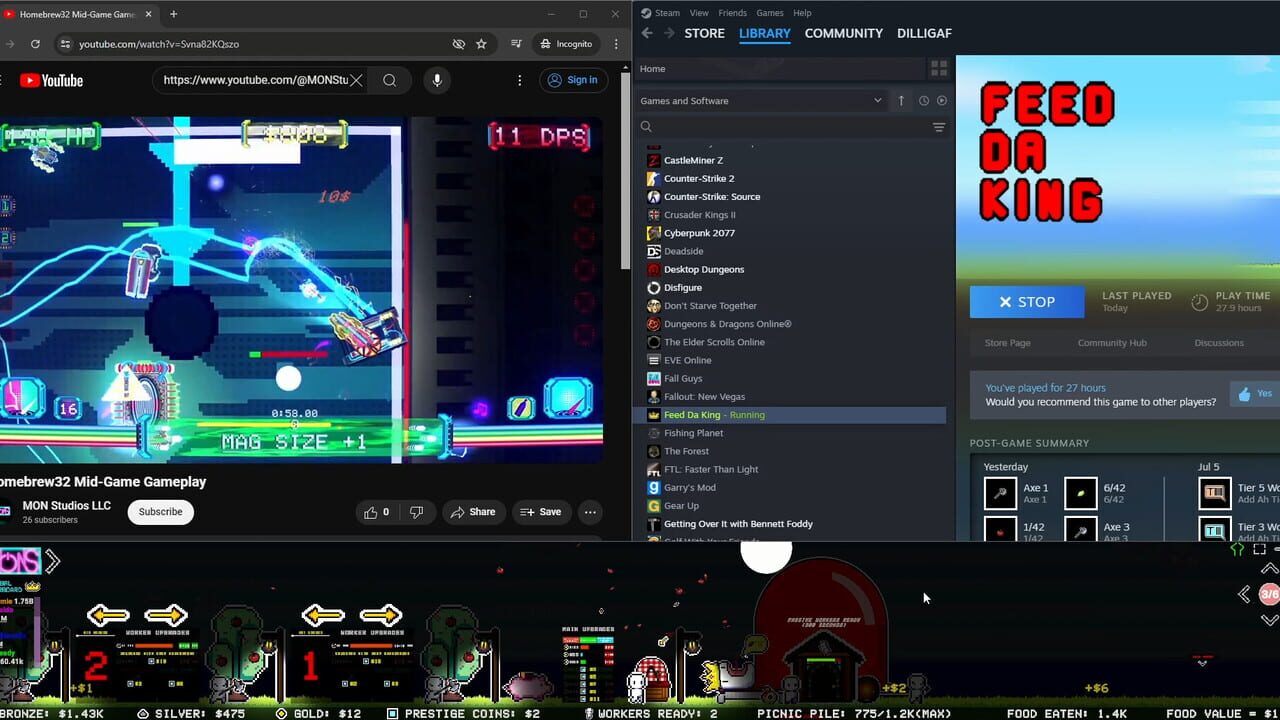Click right arrow above worker 1 panel
This screenshot has width=1280, height=720.
(x=381, y=615)
